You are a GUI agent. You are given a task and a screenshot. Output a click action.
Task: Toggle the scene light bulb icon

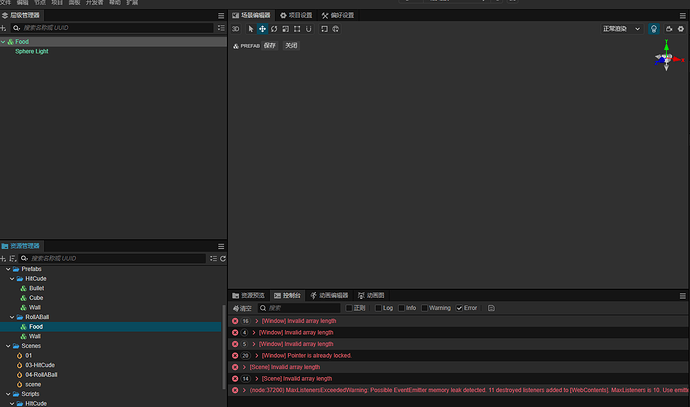653,29
